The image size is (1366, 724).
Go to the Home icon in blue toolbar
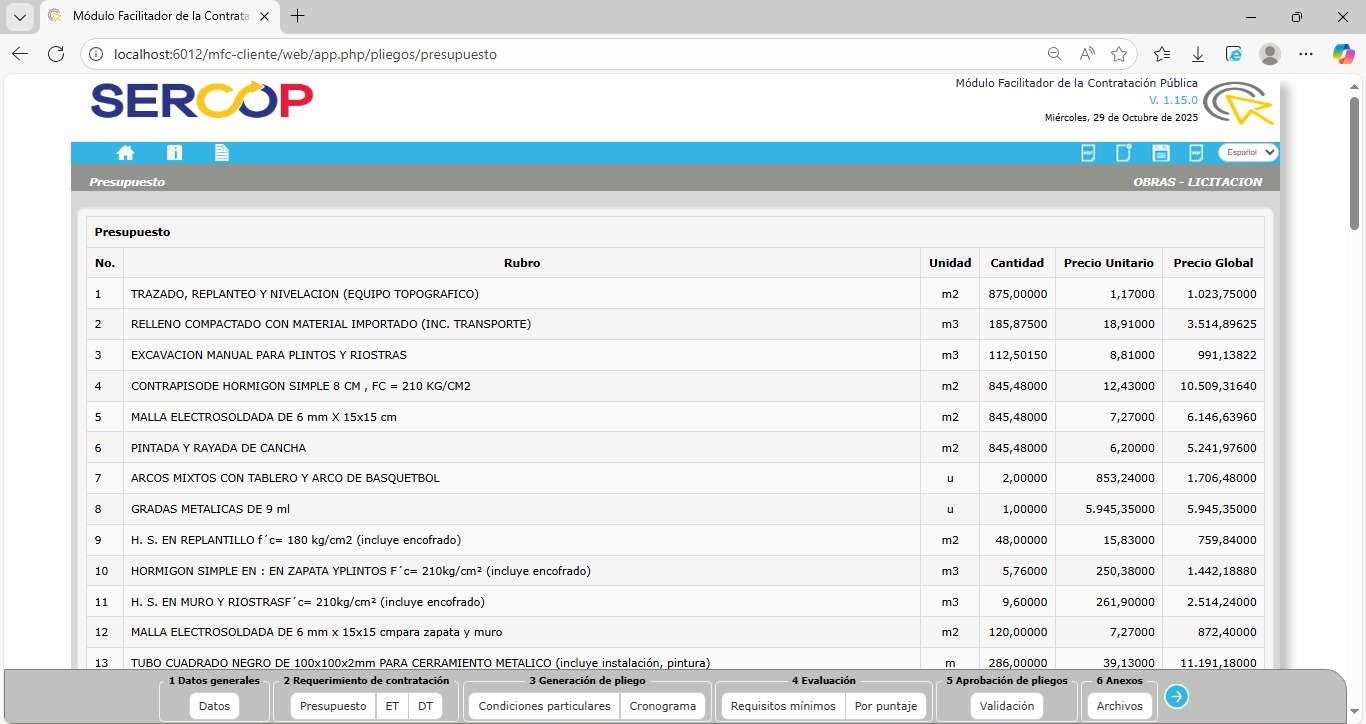[x=125, y=153]
